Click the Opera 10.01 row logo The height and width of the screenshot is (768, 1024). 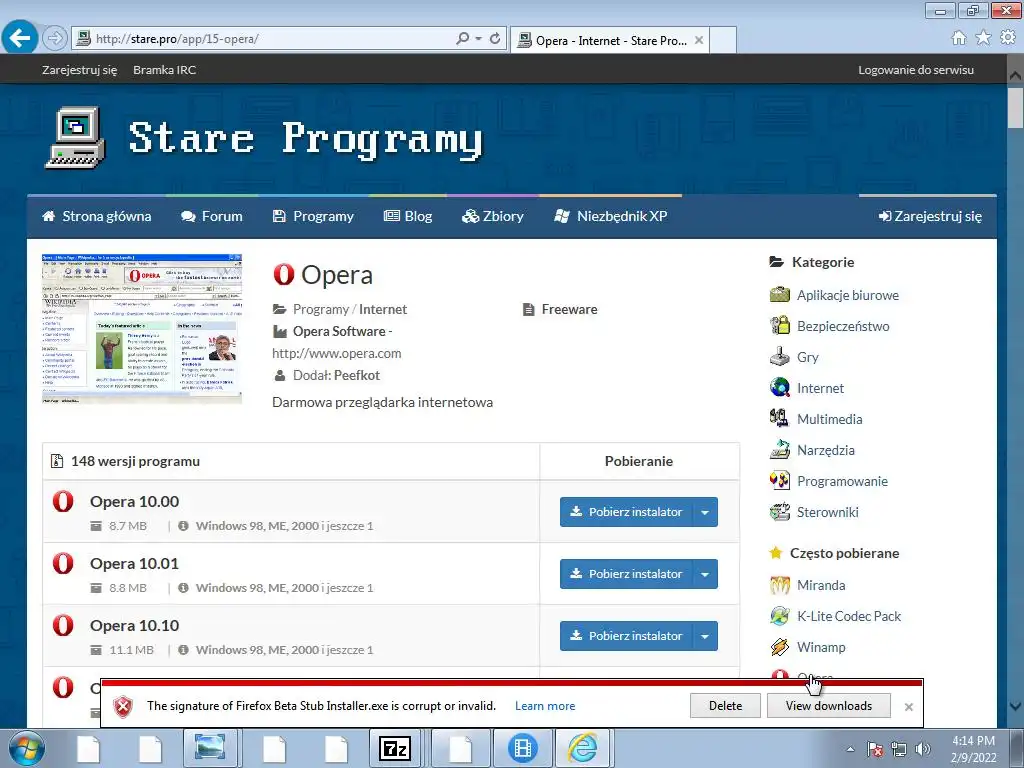pyautogui.click(x=63, y=563)
